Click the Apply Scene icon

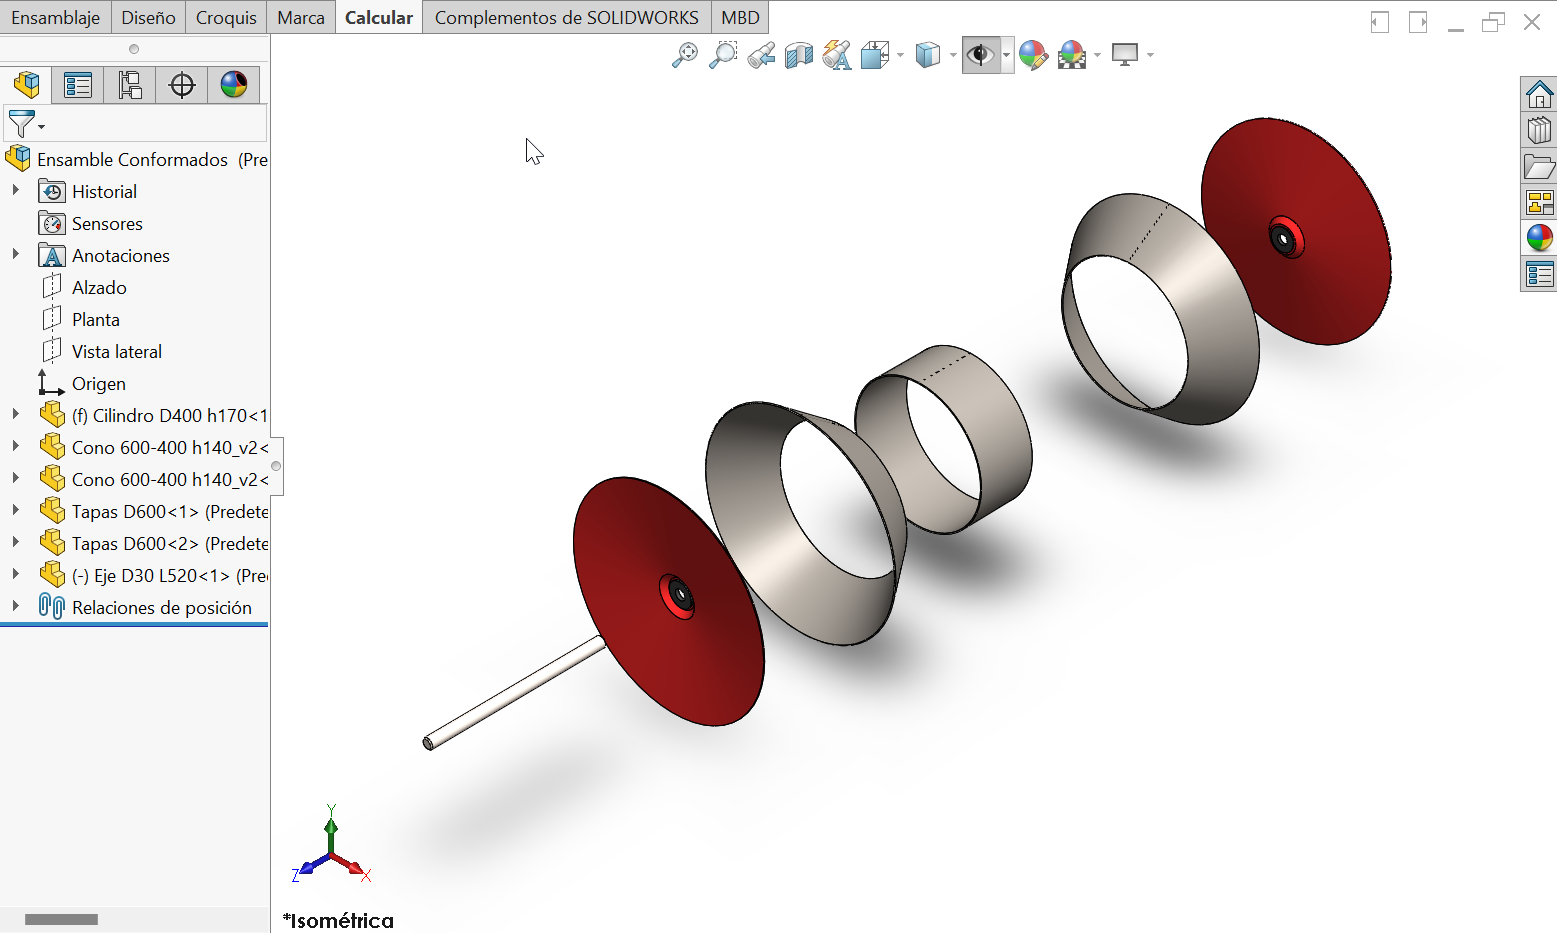[1072, 55]
